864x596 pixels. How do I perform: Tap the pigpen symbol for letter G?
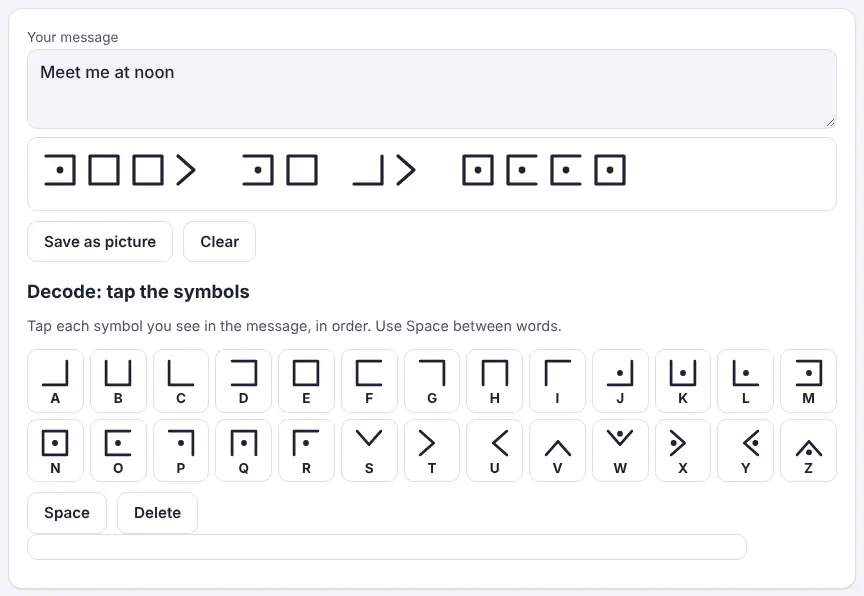click(432, 381)
